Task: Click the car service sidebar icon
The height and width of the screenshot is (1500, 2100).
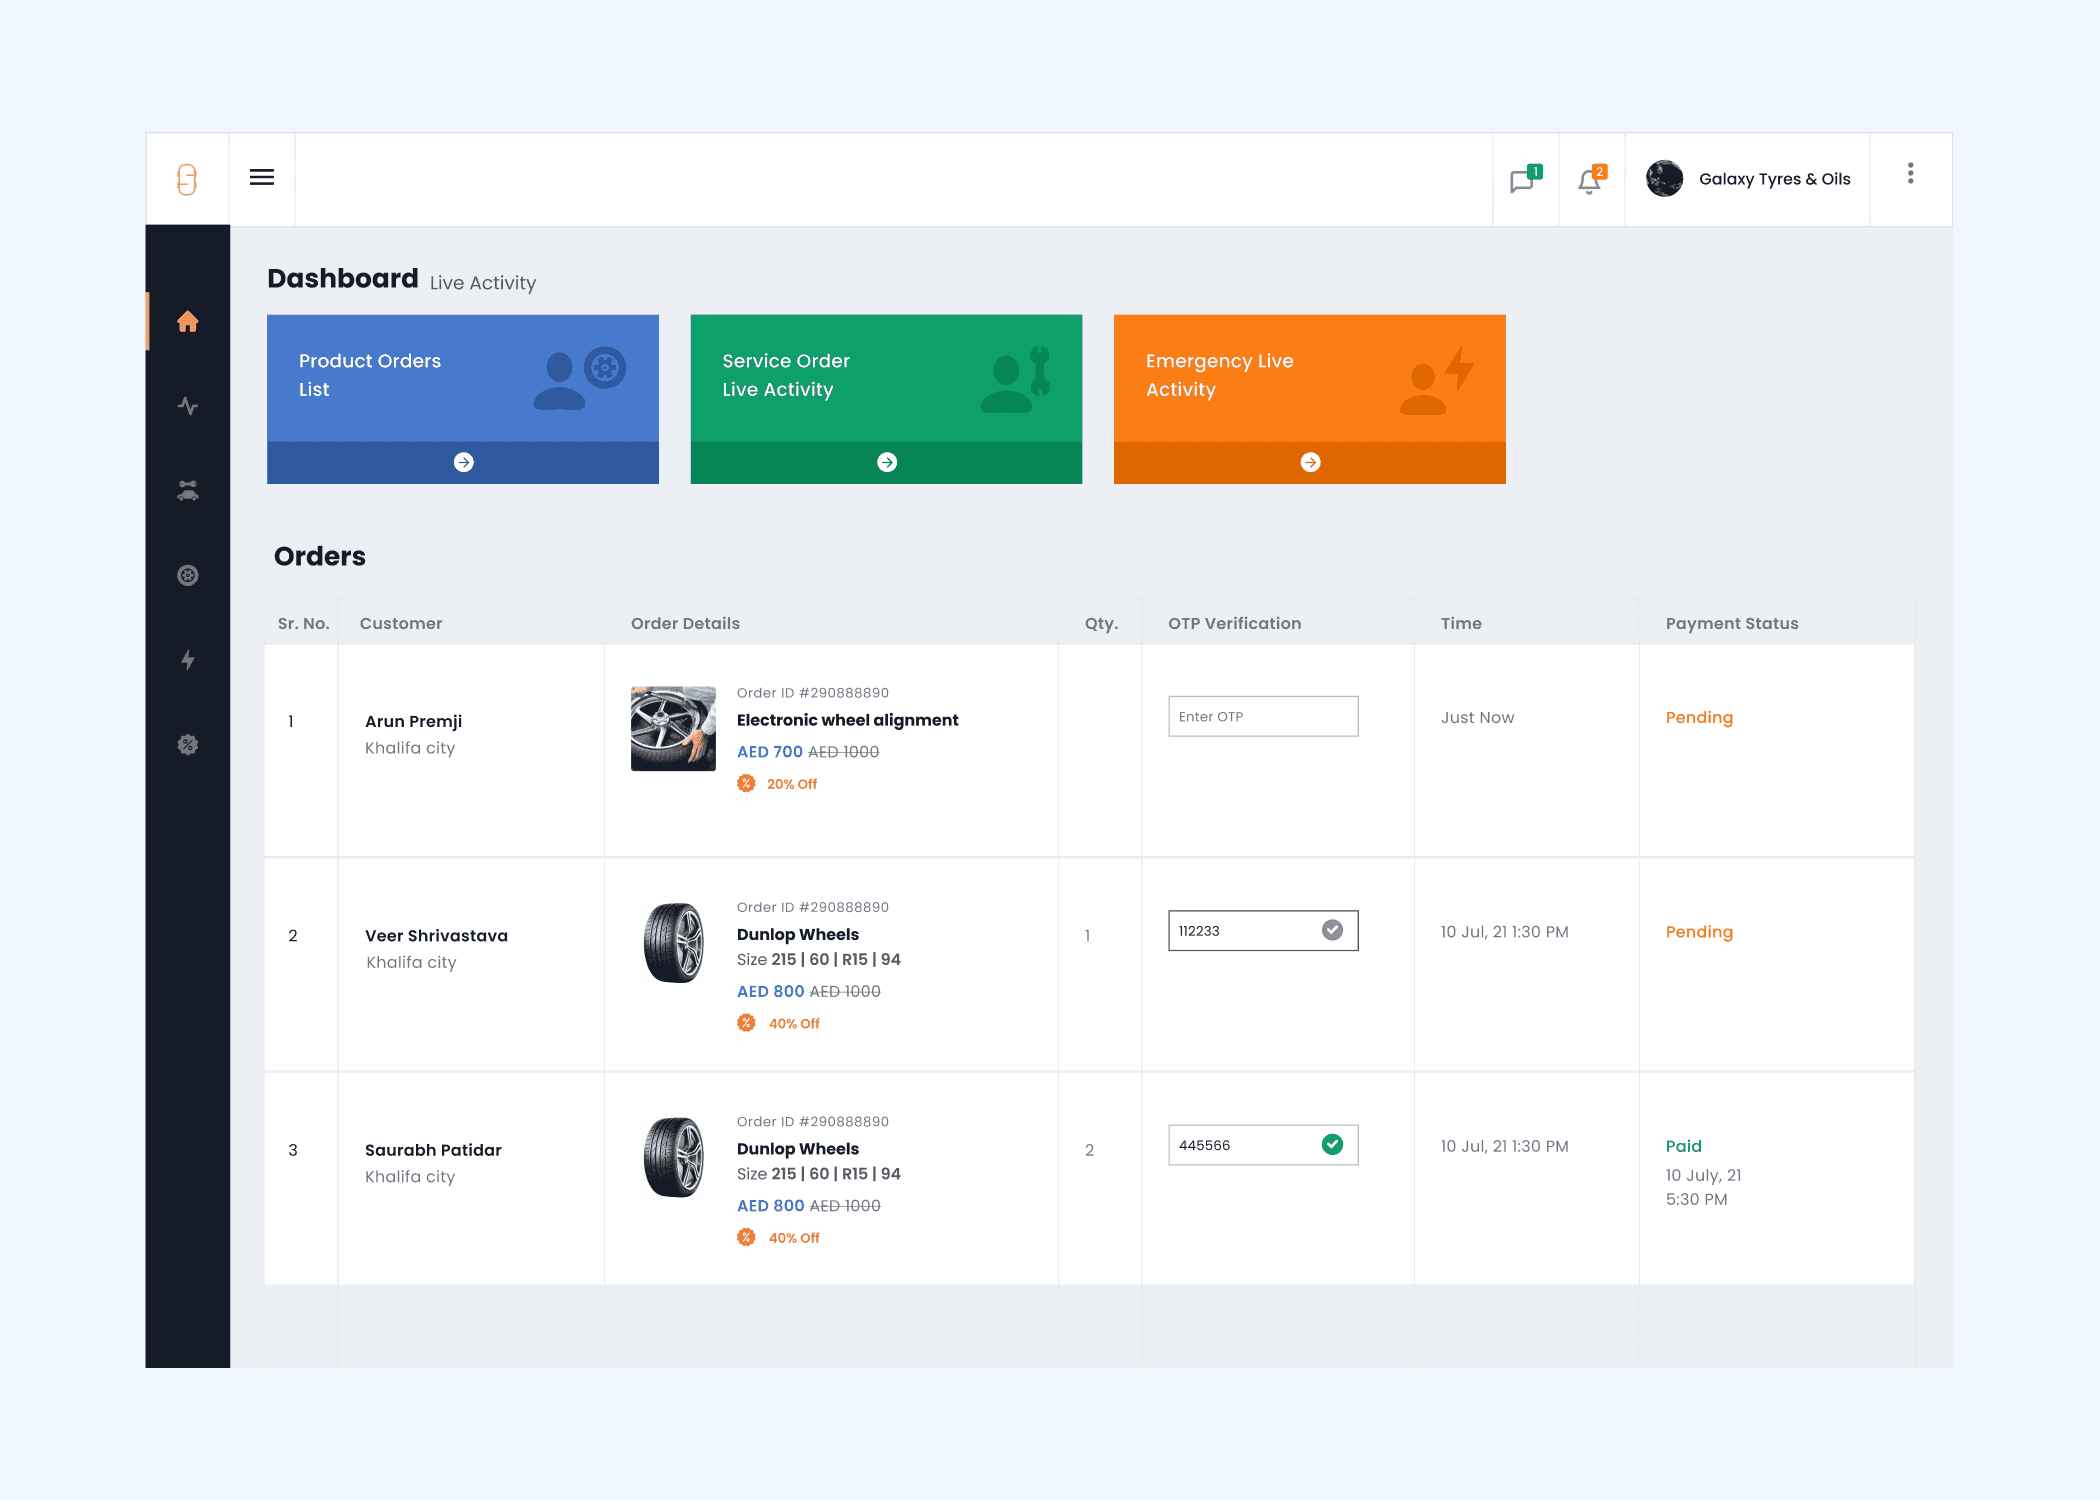Action: [188, 491]
